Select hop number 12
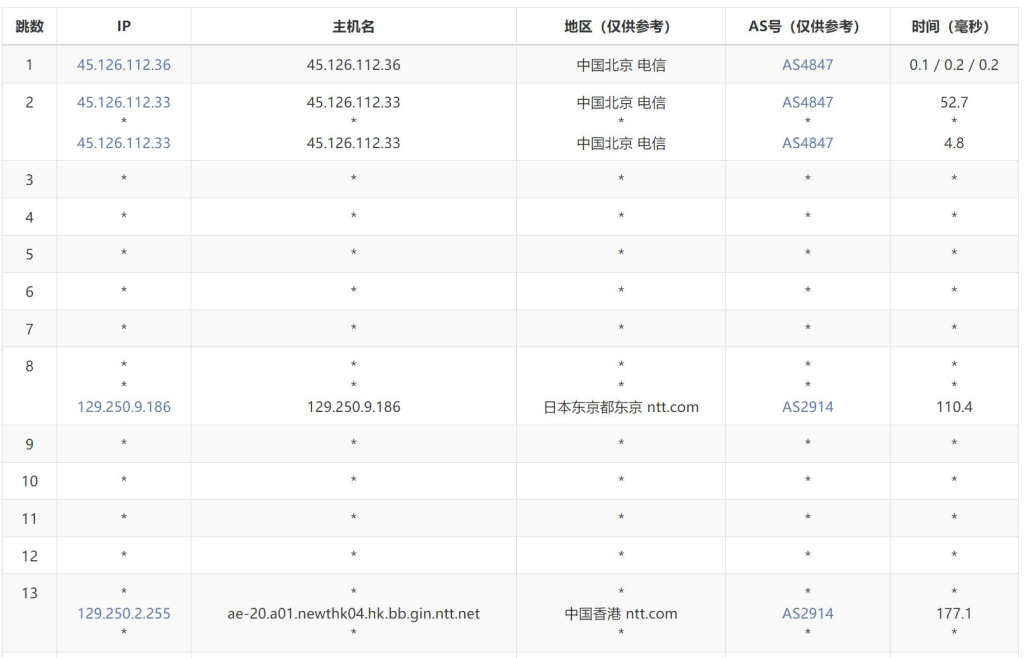Viewport: 1024px width, 658px height. click(x=29, y=556)
